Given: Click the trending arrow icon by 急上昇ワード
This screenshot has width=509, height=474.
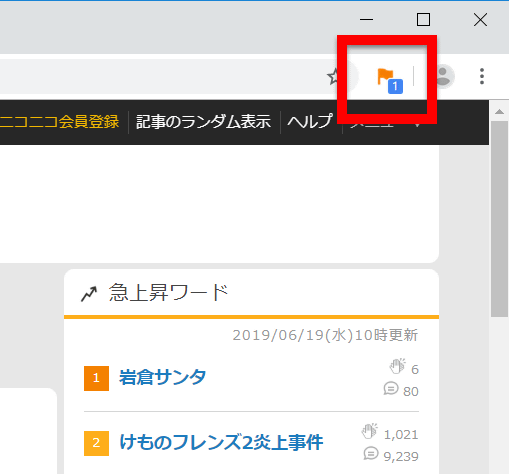Looking at the screenshot, I should [89, 294].
